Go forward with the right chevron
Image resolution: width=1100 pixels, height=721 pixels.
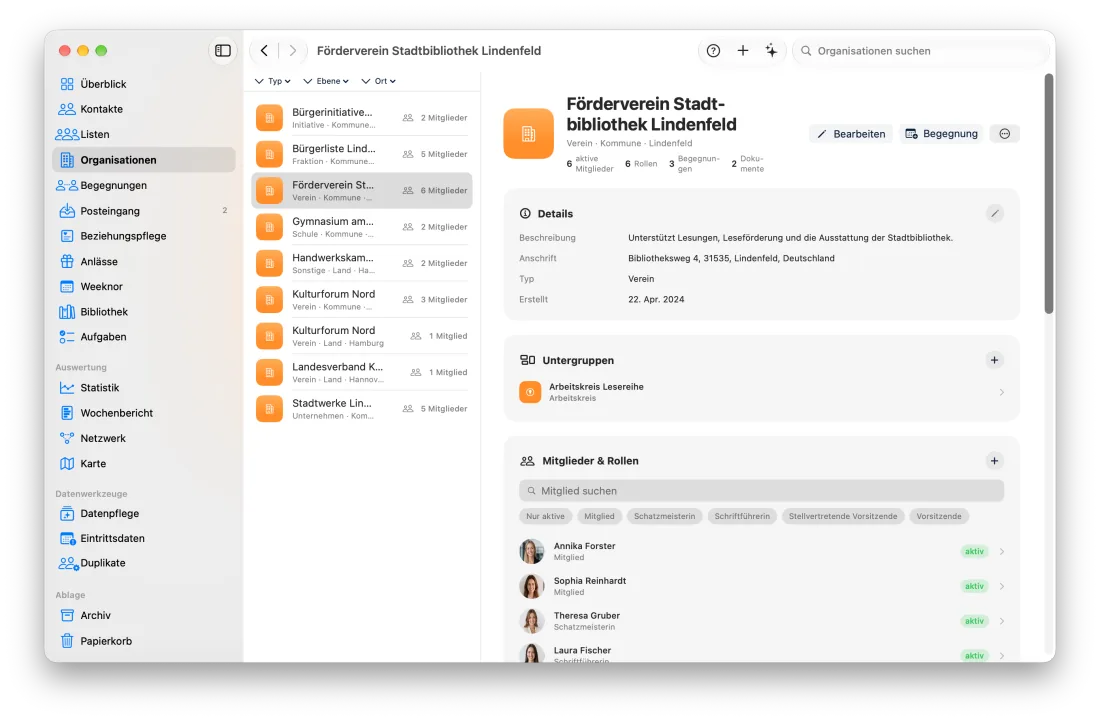pyautogui.click(x=293, y=50)
